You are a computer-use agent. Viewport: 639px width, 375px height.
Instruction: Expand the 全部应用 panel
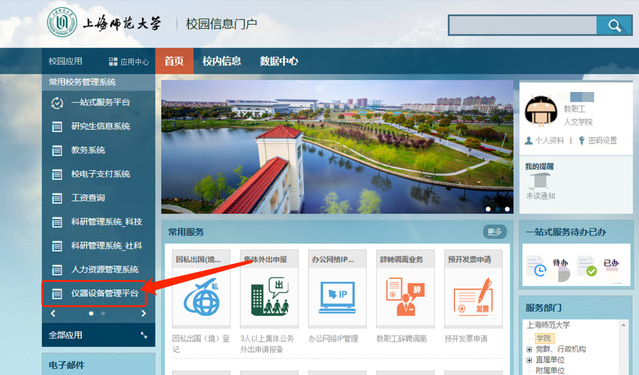tap(144, 335)
